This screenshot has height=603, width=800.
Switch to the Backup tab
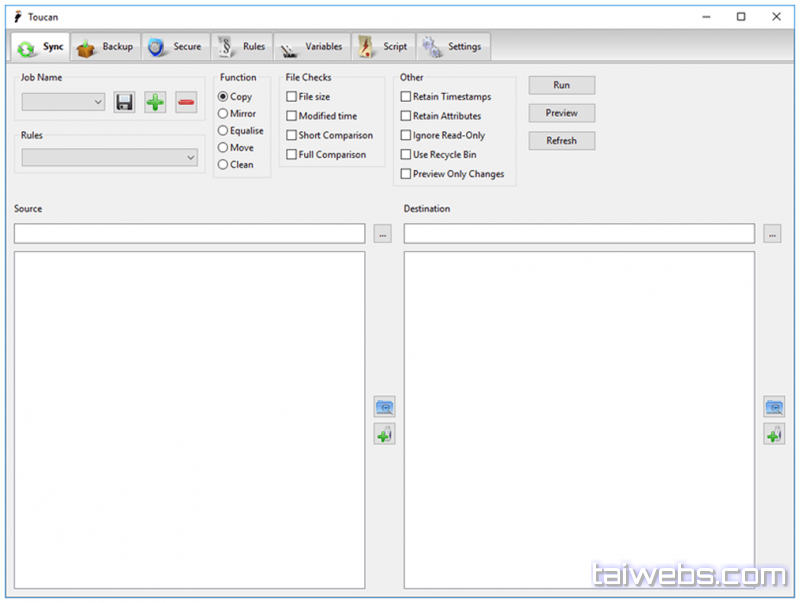pos(105,47)
